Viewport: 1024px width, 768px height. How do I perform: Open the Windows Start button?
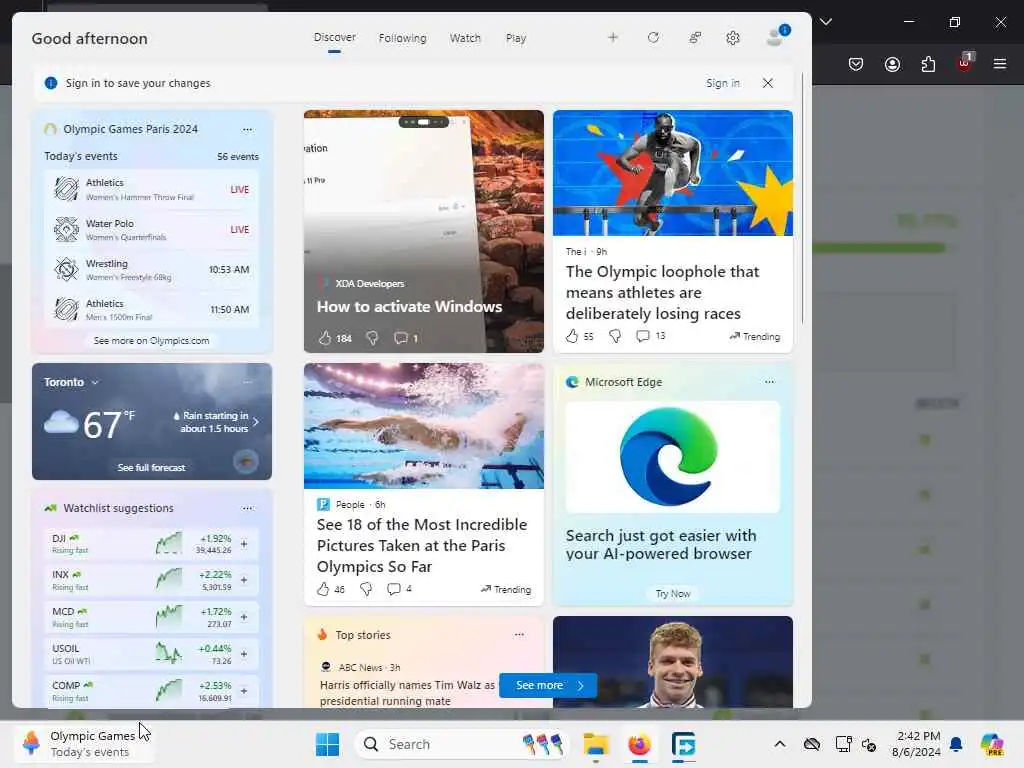(327, 744)
